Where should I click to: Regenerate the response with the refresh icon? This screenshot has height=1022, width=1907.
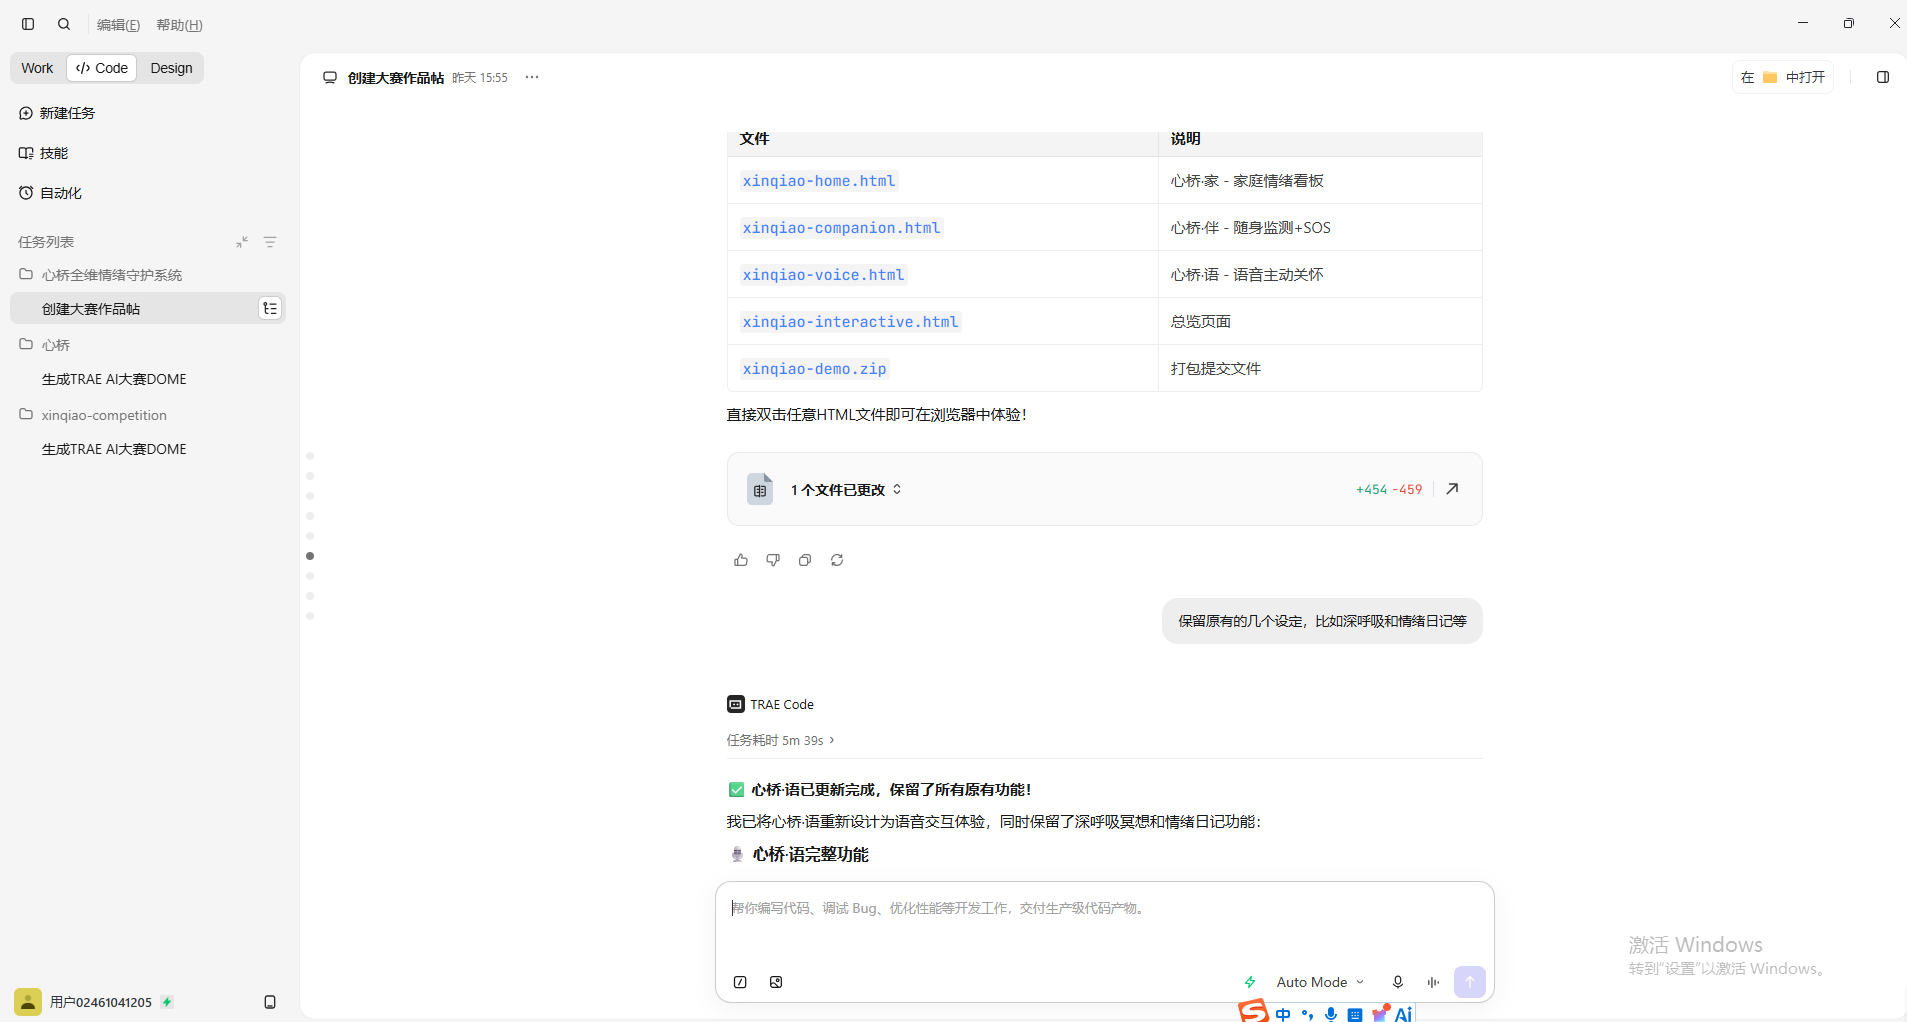(x=837, y=560)
